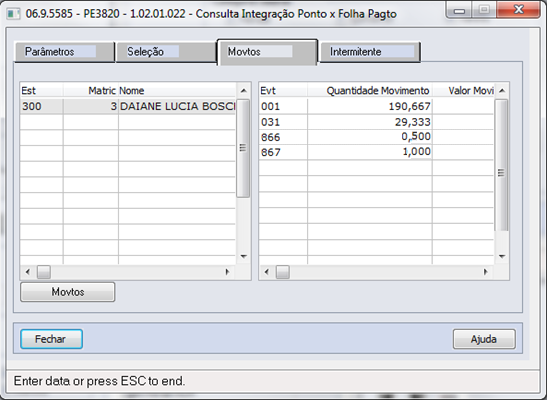Click left arrow of employee grid horizontal scrollbar
Viewport: 554px width, 404px height.
[x=28, y=272]
